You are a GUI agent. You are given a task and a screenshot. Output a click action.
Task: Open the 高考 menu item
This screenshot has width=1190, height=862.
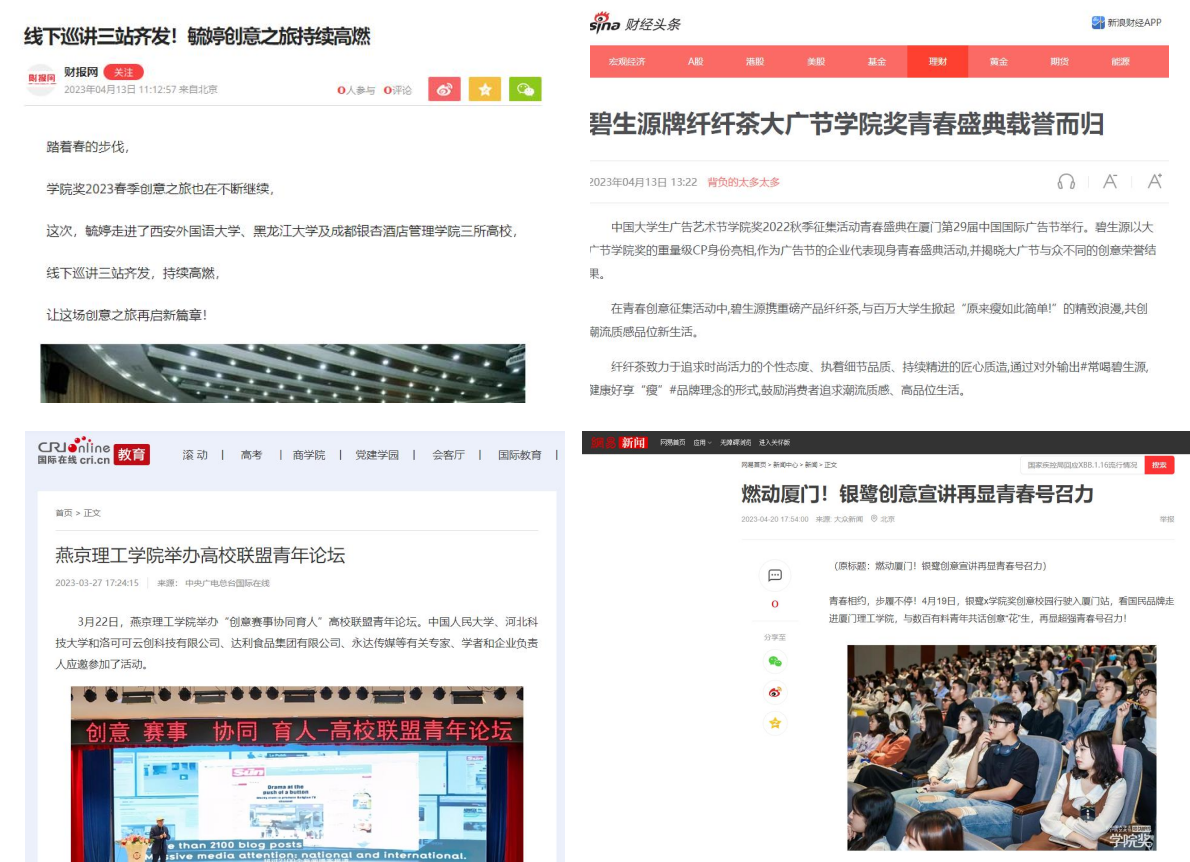[x=251, y=455]
